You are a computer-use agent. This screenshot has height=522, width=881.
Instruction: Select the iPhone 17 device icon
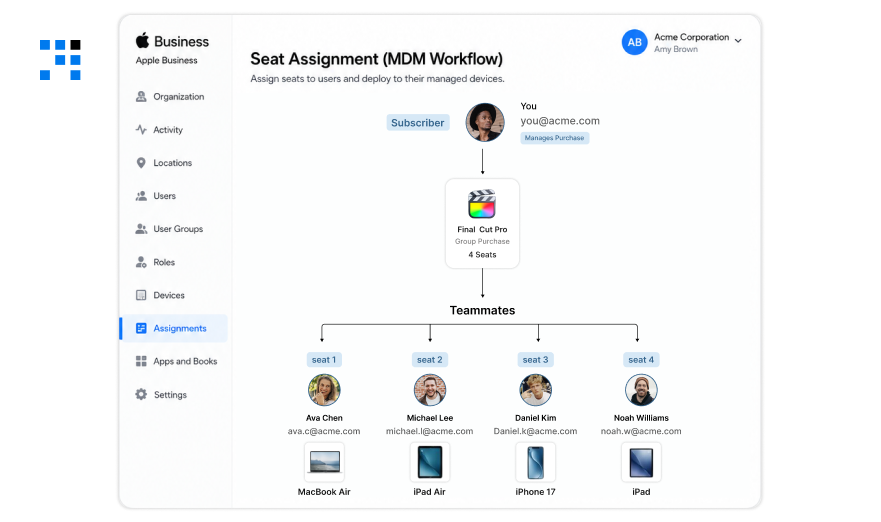pos(535,462)
